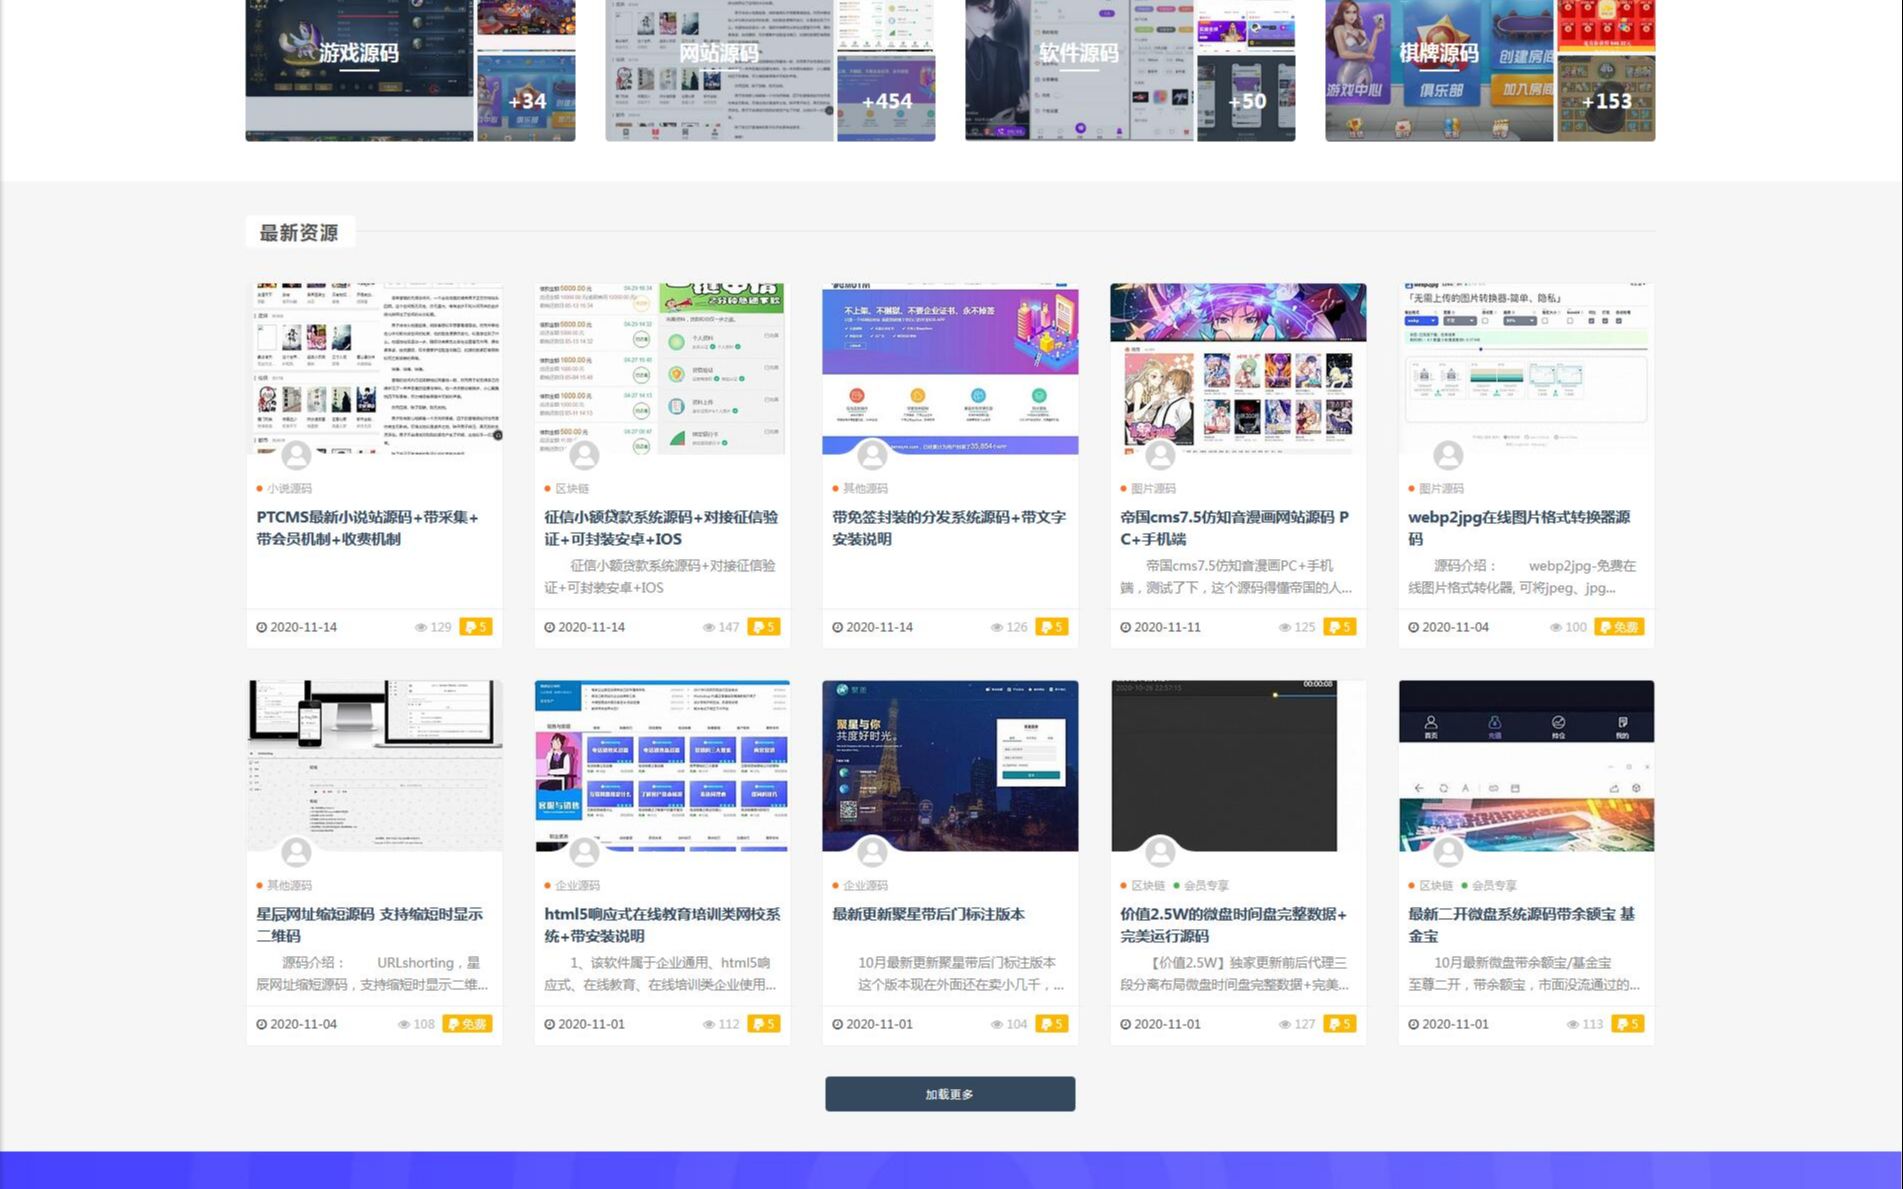Click the 加载更多 load more button
The image size is (1903, 1189).
949,1093
